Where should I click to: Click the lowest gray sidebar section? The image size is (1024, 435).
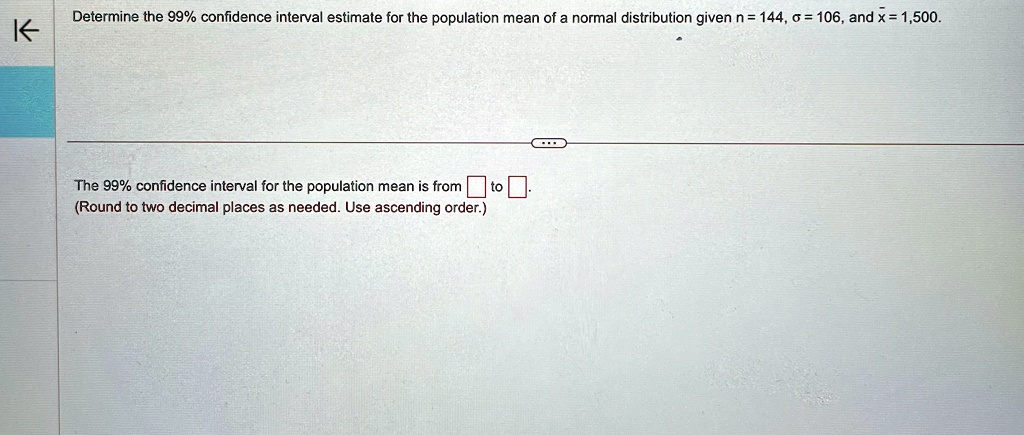27,358
